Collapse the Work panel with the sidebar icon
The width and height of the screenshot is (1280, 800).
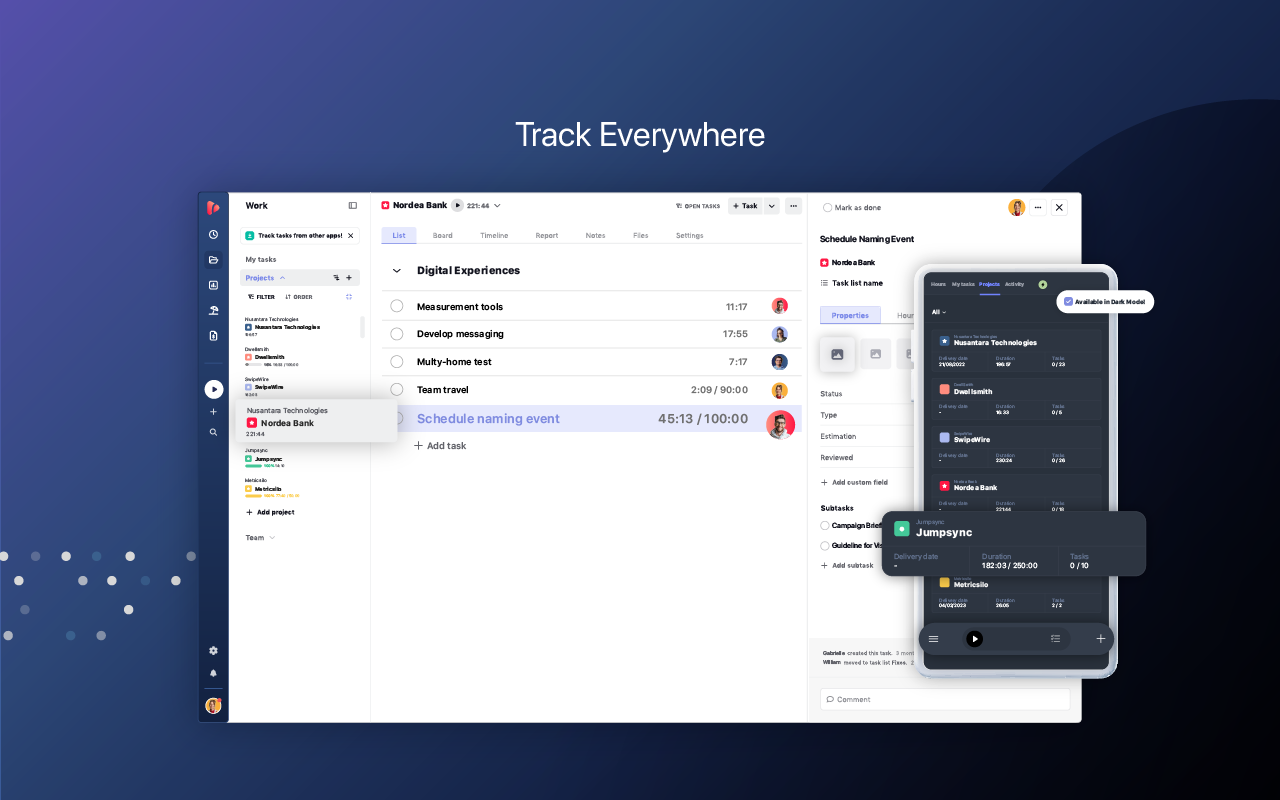coord(353,205)
